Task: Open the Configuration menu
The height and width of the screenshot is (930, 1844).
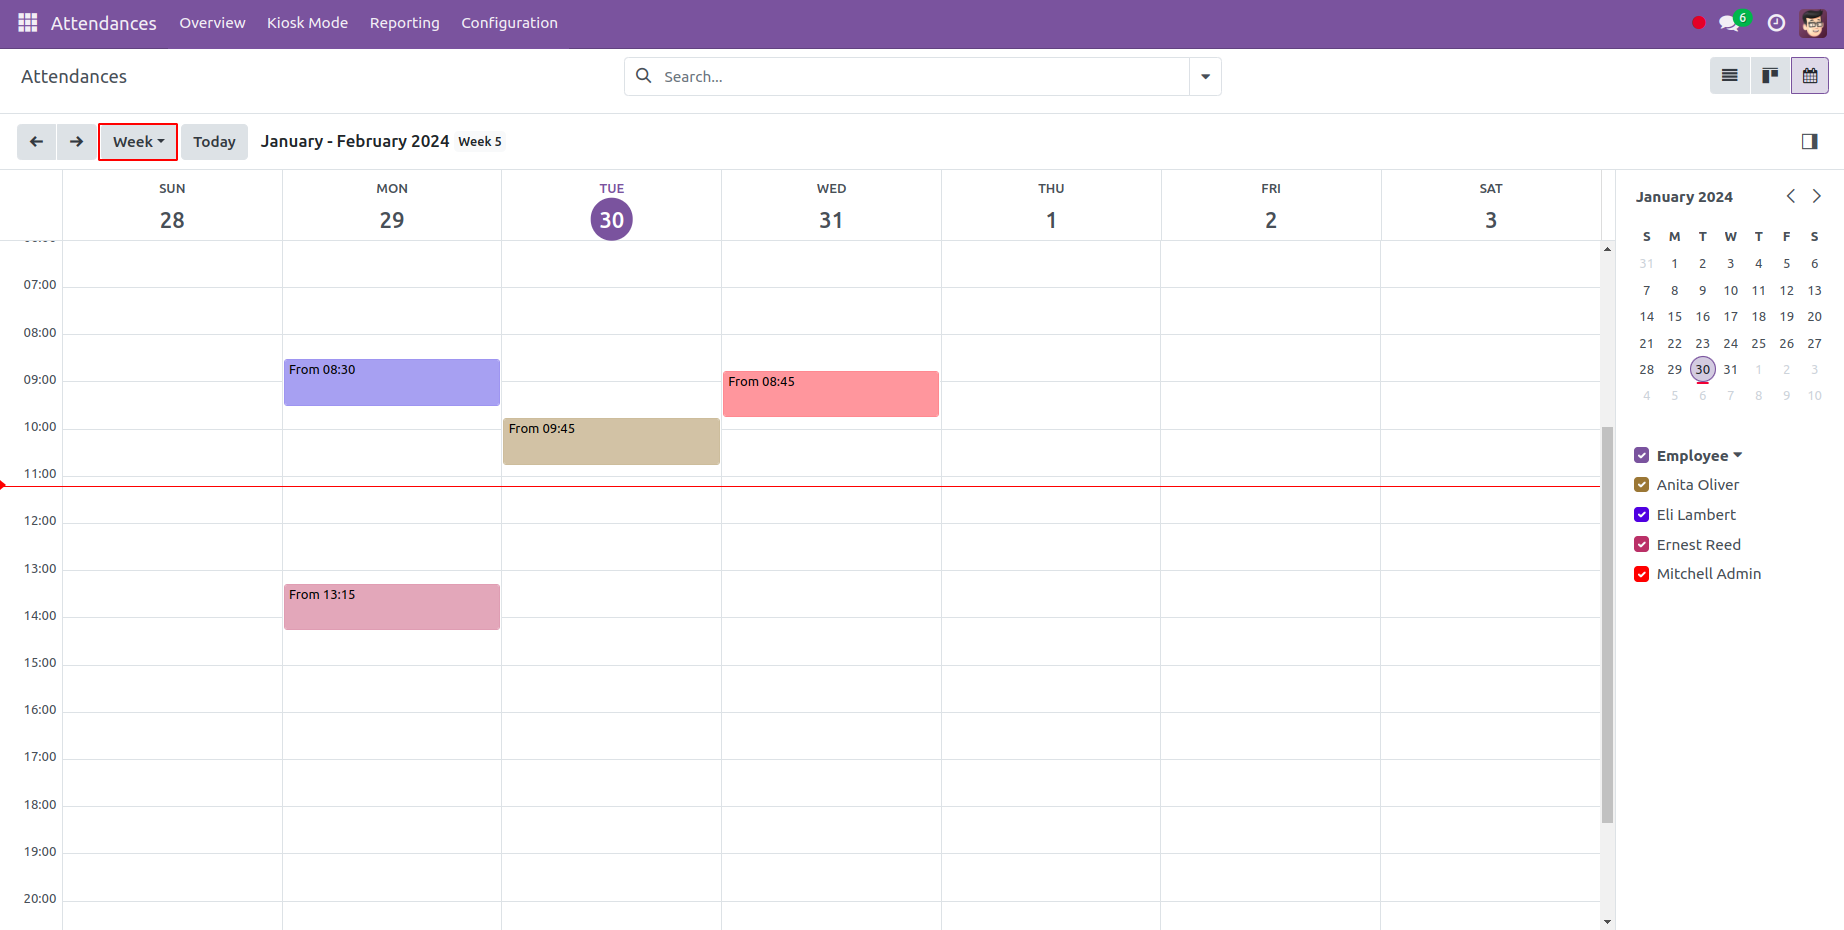Action: [509, 23]
